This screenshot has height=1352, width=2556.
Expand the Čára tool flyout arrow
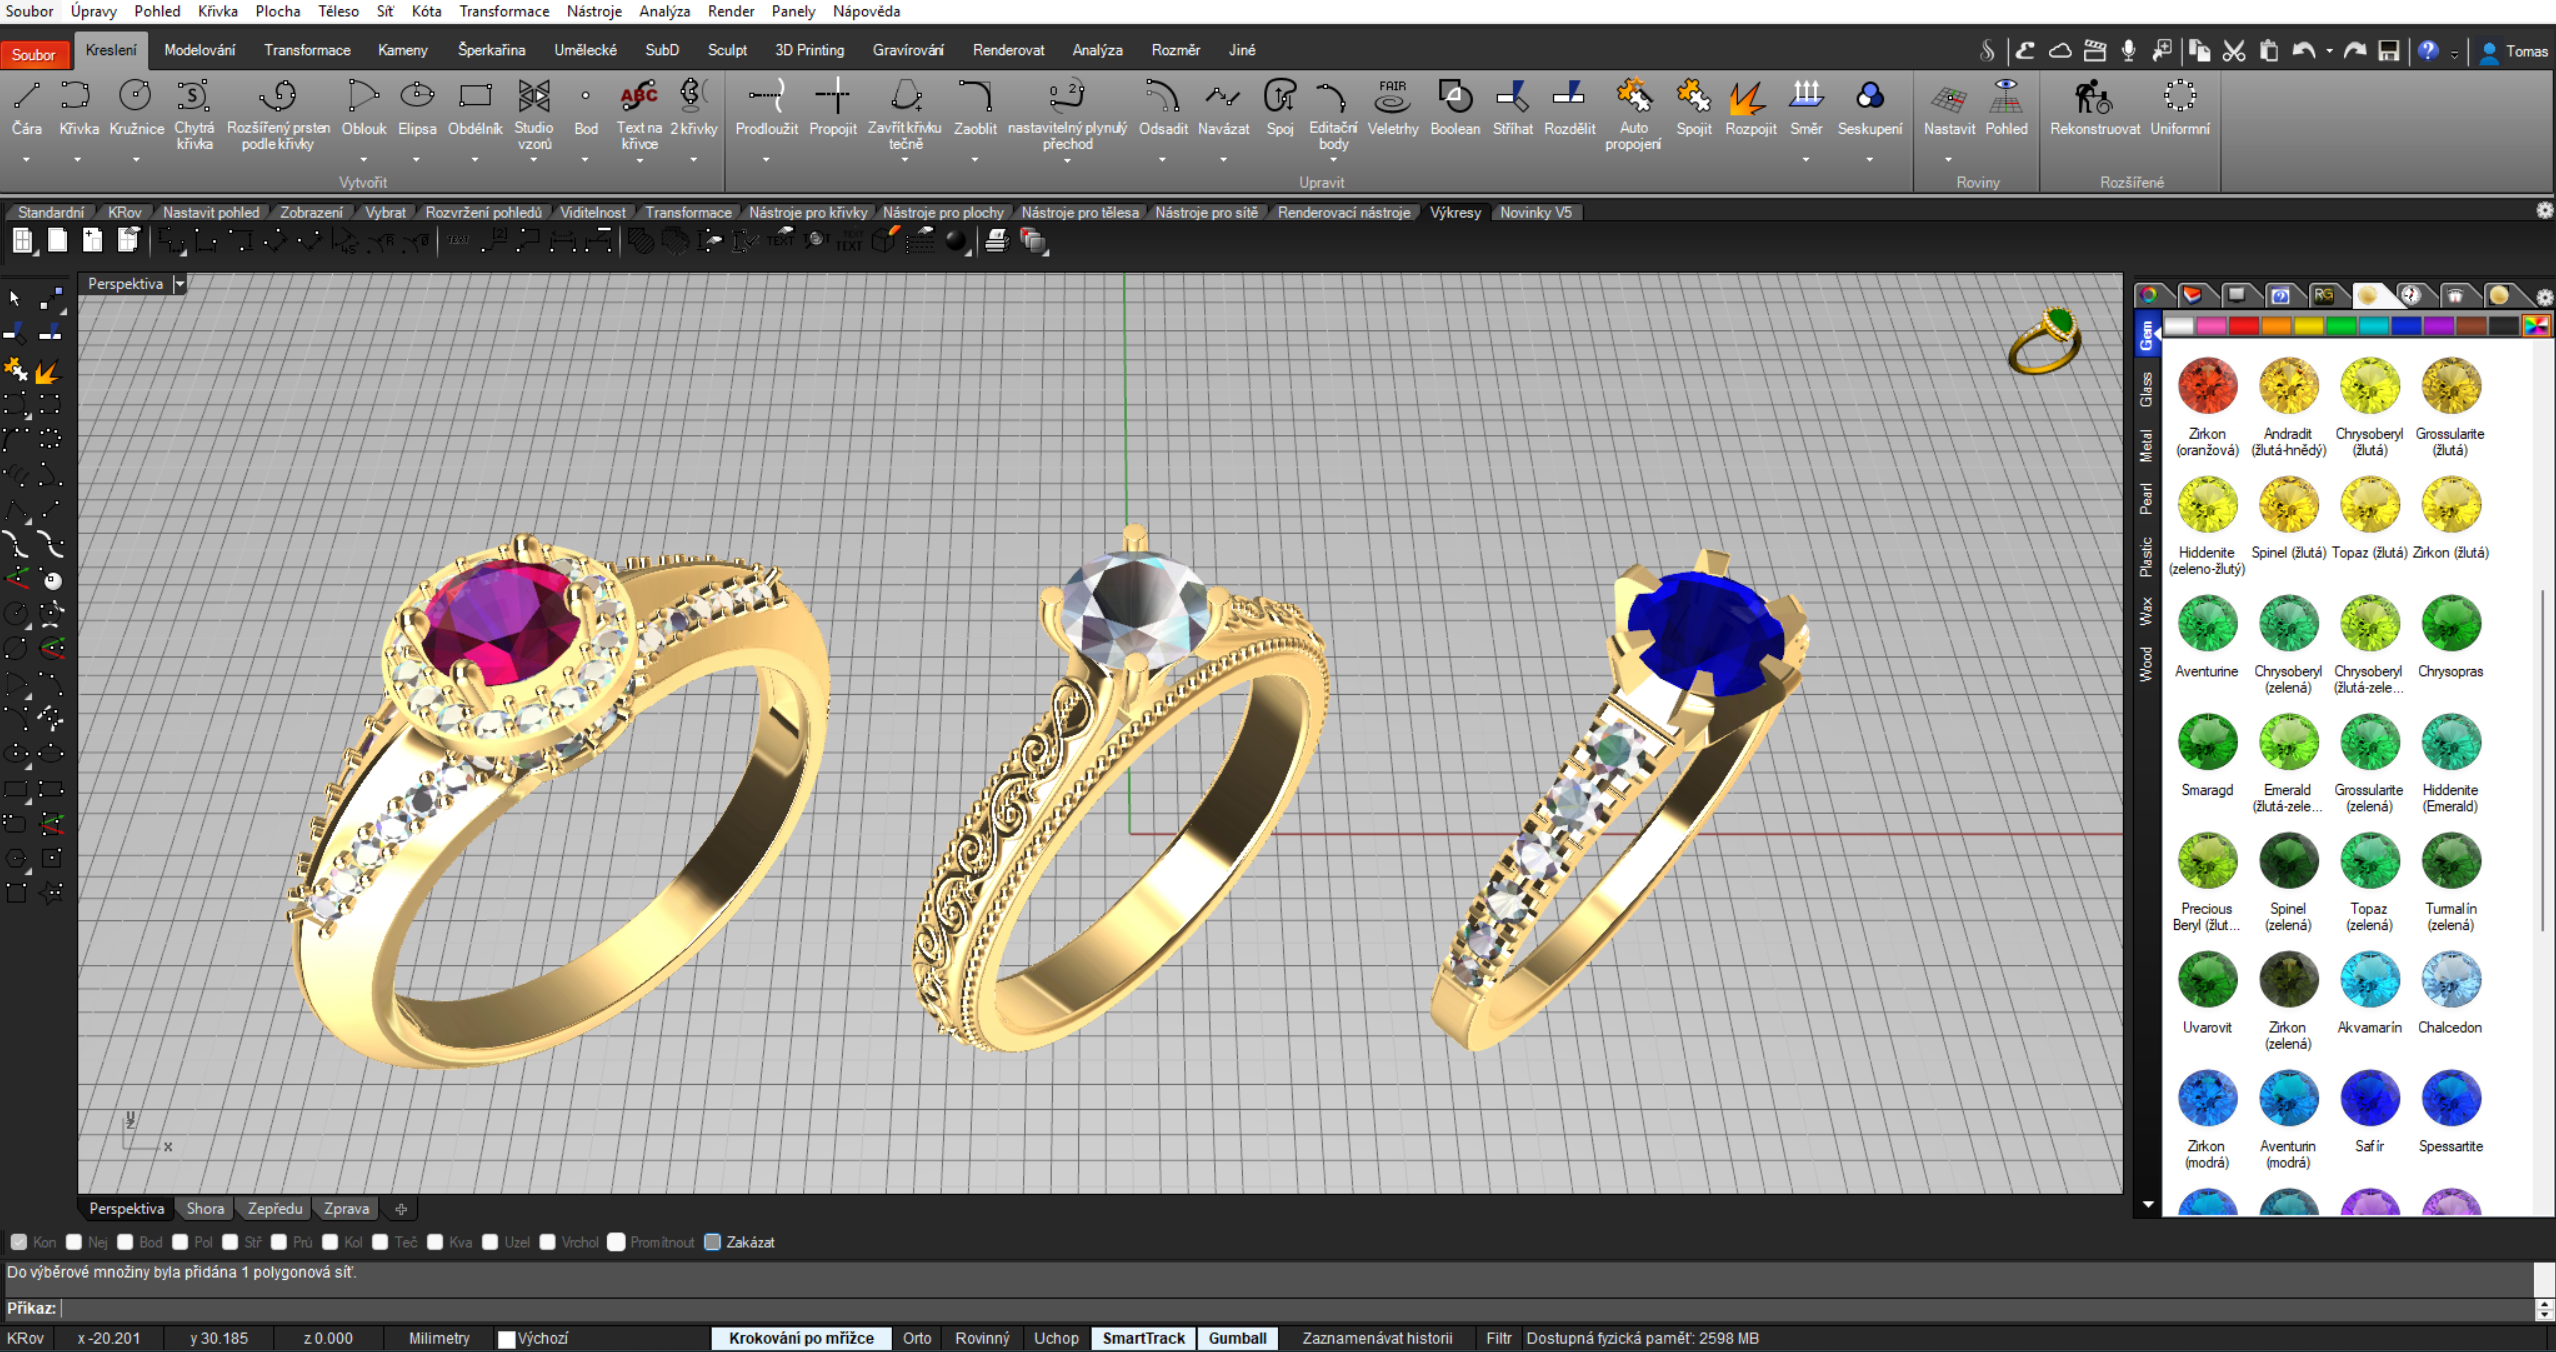[x=27, y=160]
